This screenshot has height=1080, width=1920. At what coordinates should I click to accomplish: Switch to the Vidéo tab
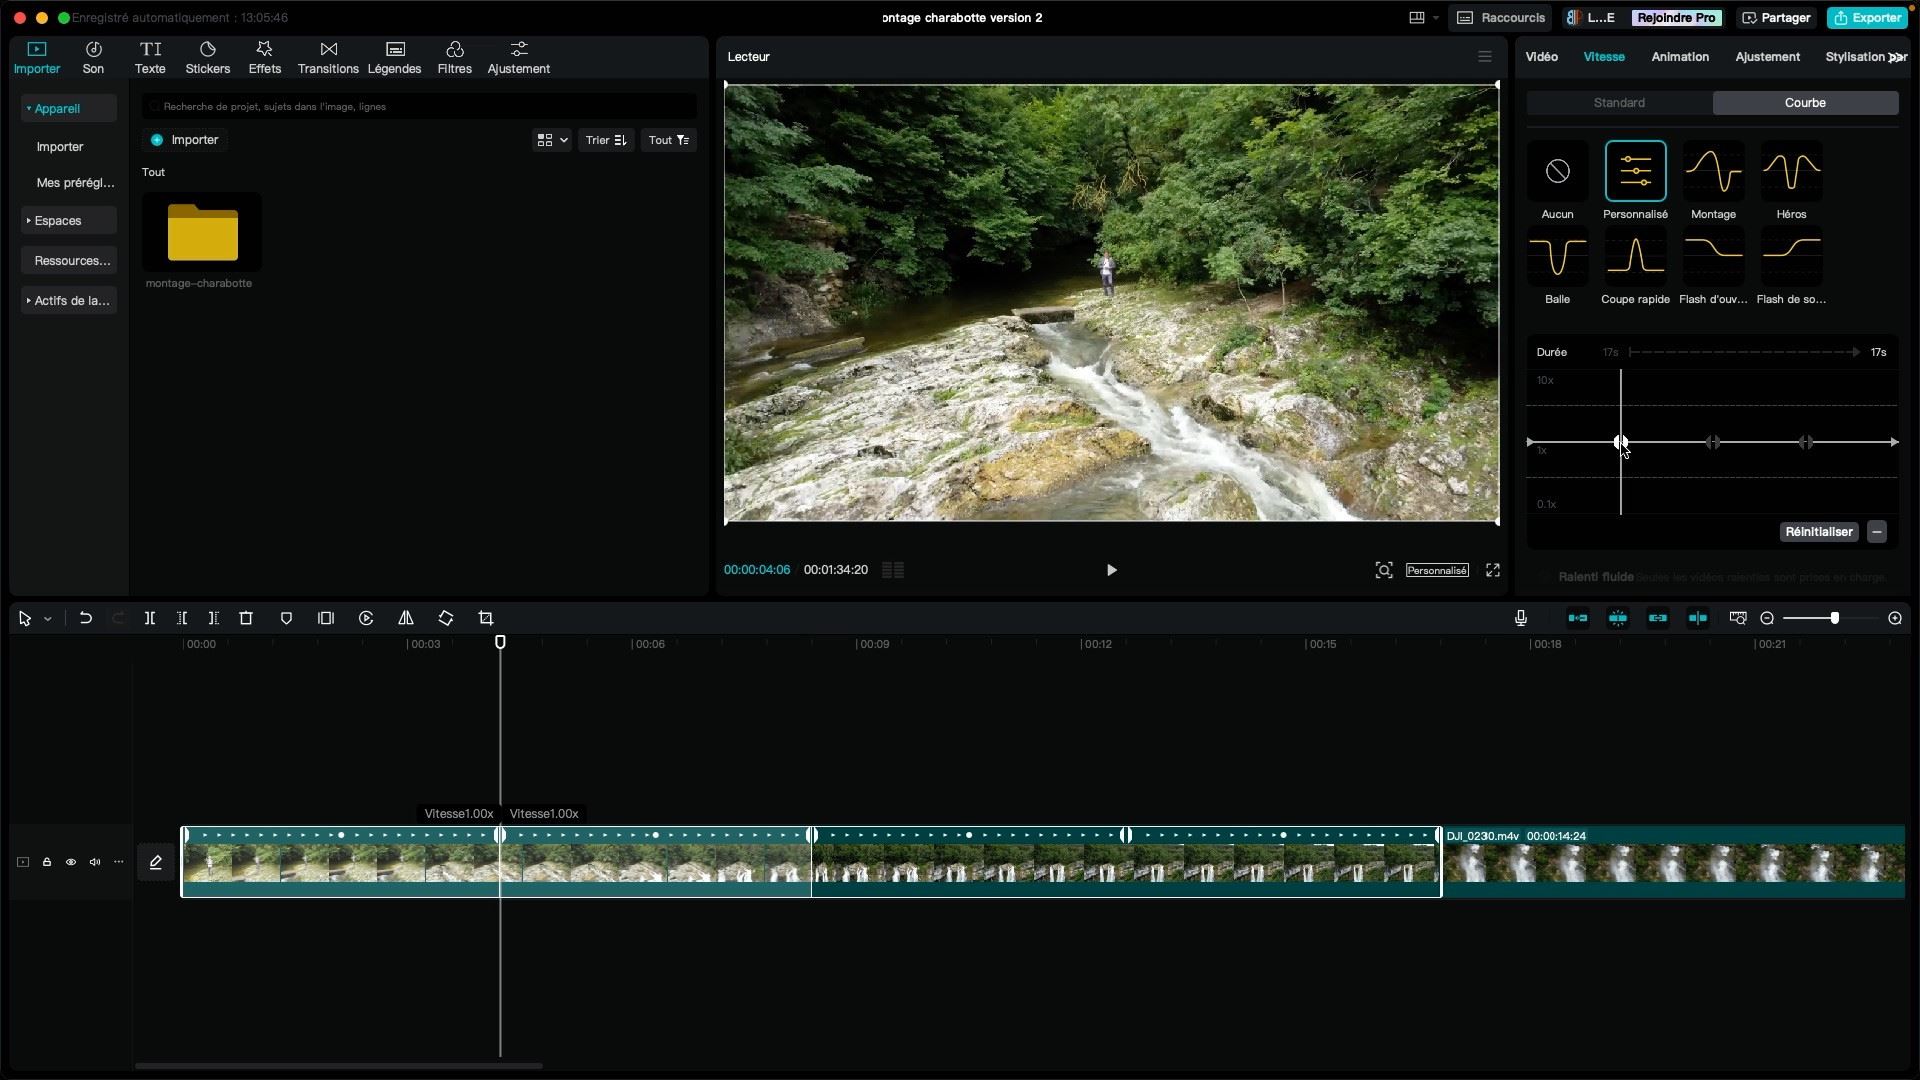tap(1541, 57)
